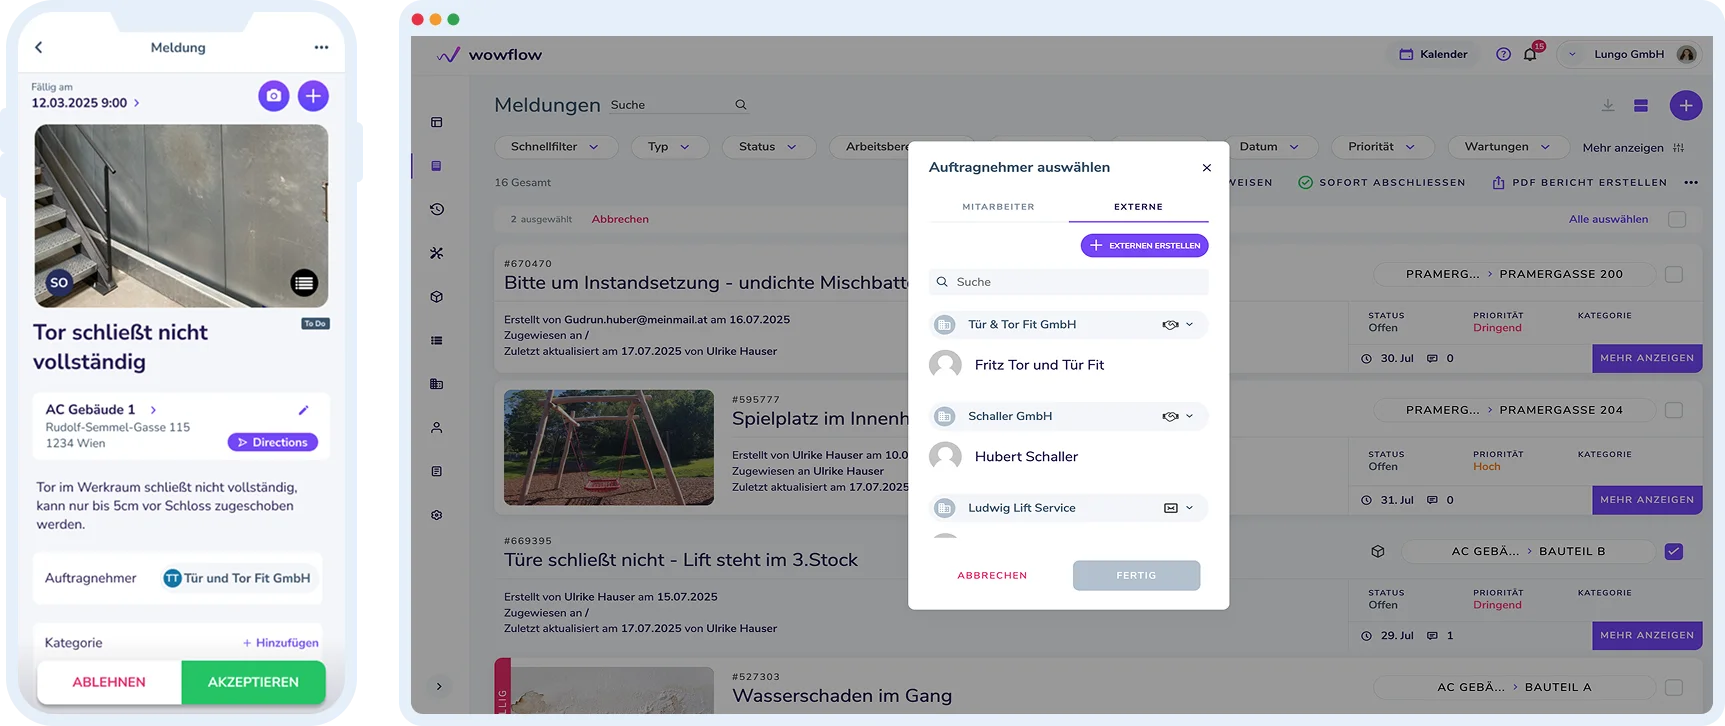Tap the Directions button
Viewport: 1725px width, 726px height.
273,442
